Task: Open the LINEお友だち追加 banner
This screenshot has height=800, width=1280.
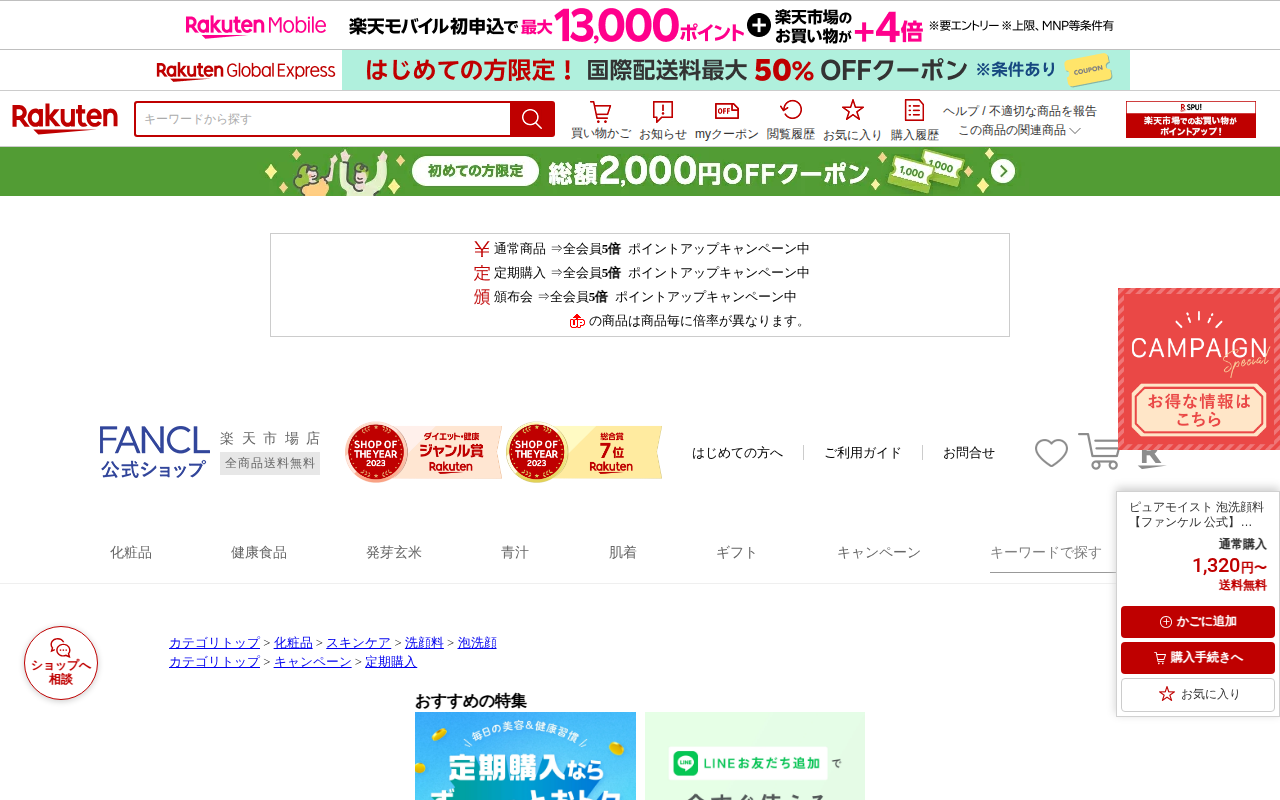Action: pyautogui.click(x=755, y=756)
